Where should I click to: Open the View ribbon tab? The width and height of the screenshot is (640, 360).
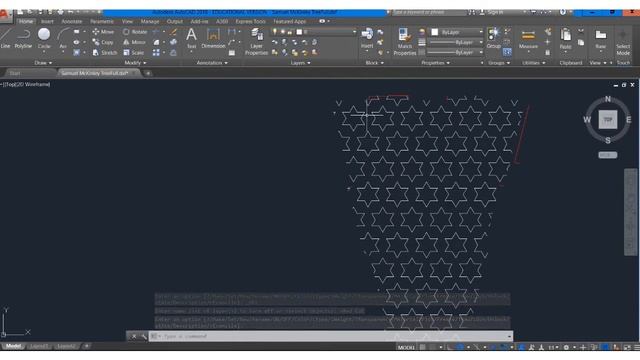pyautogui.click(x=127, y=21)
